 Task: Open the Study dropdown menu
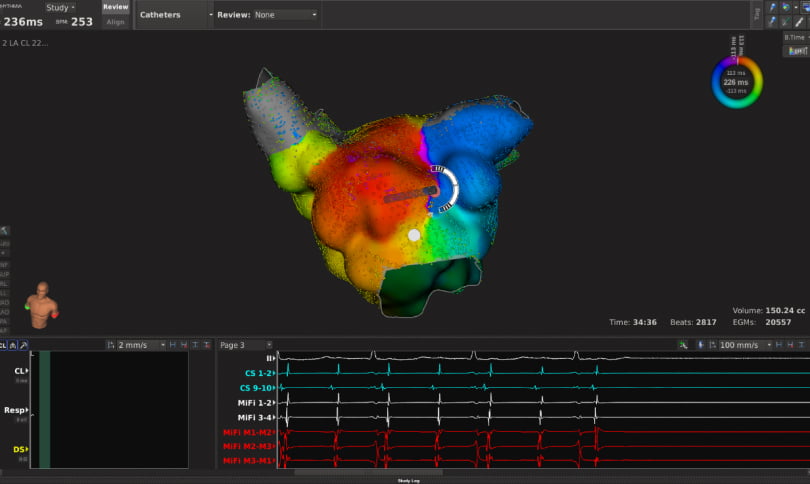tap(60, 7)
